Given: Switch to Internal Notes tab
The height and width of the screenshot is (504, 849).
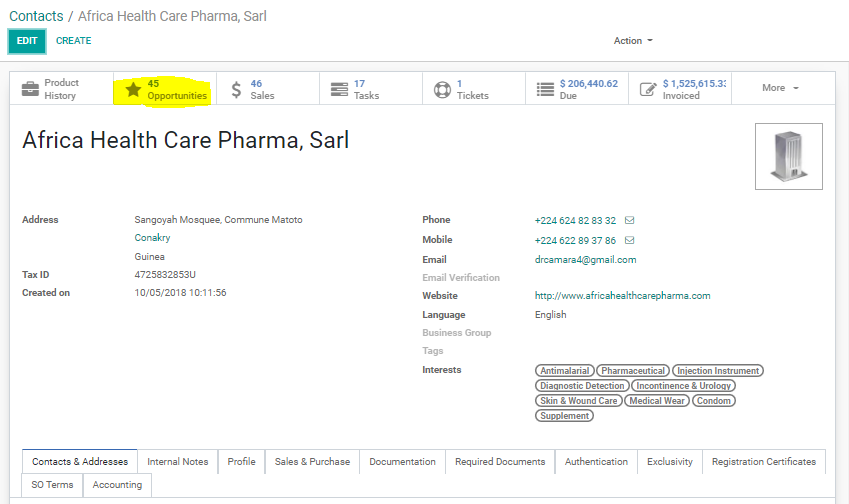Looking at the screenshot, I should (x=178, y=462).
